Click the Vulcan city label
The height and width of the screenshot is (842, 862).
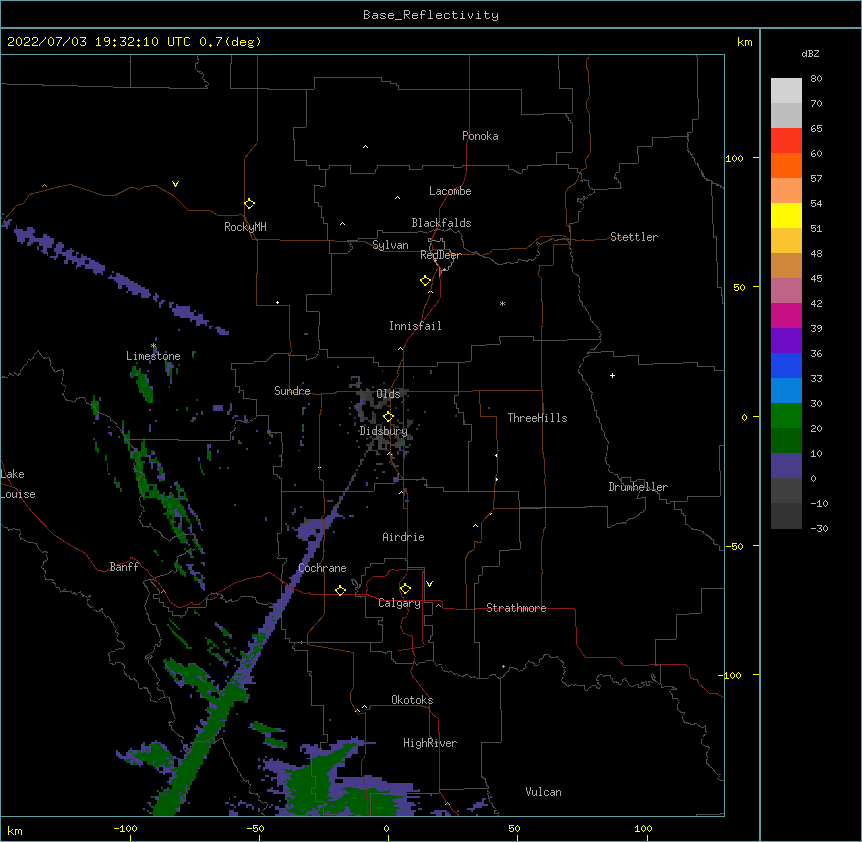click(x=543, y=792)
